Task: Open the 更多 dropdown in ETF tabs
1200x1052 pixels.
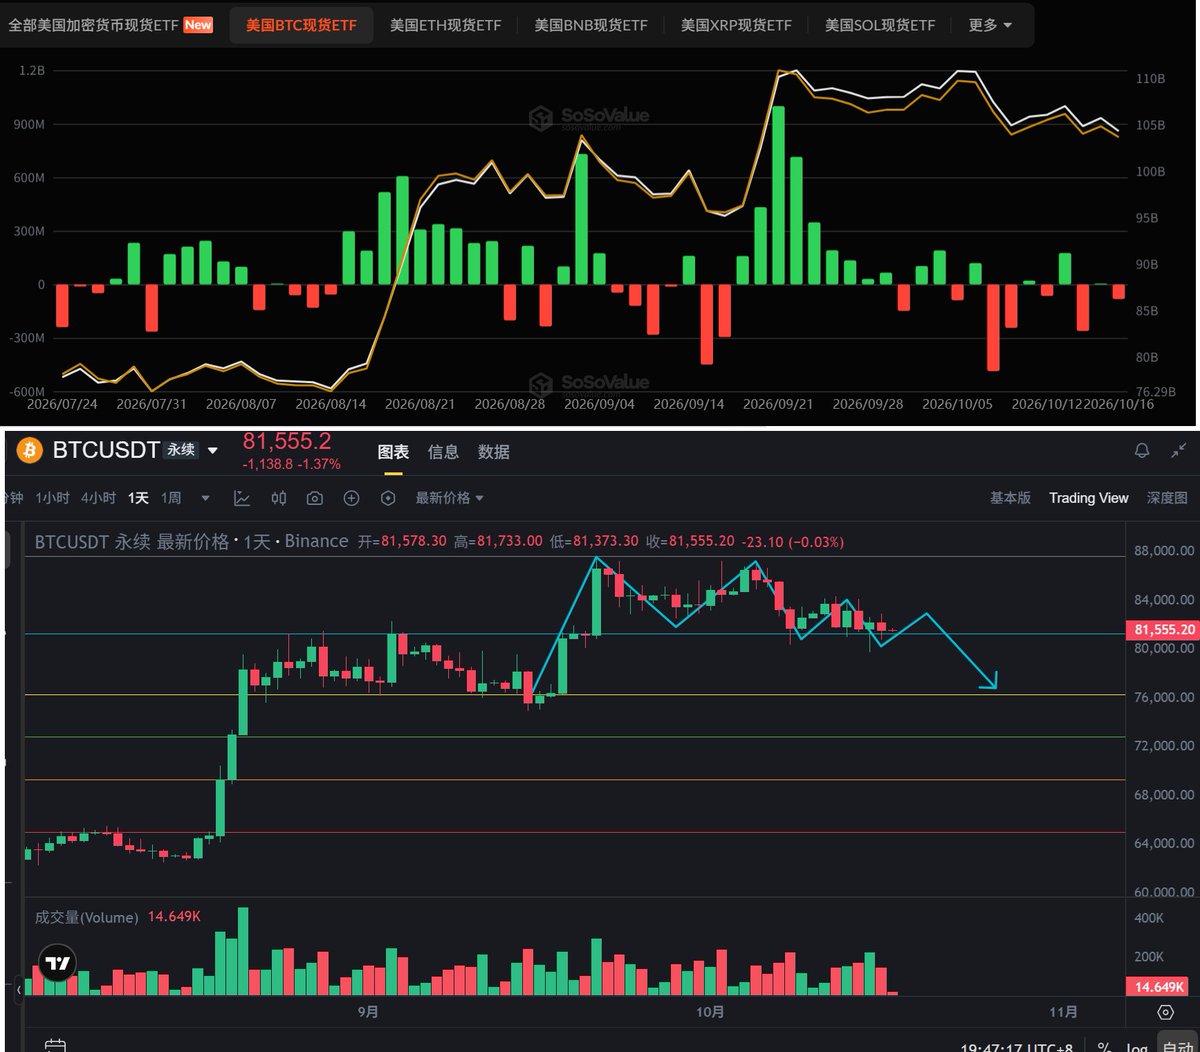Action: click(990, 25)
